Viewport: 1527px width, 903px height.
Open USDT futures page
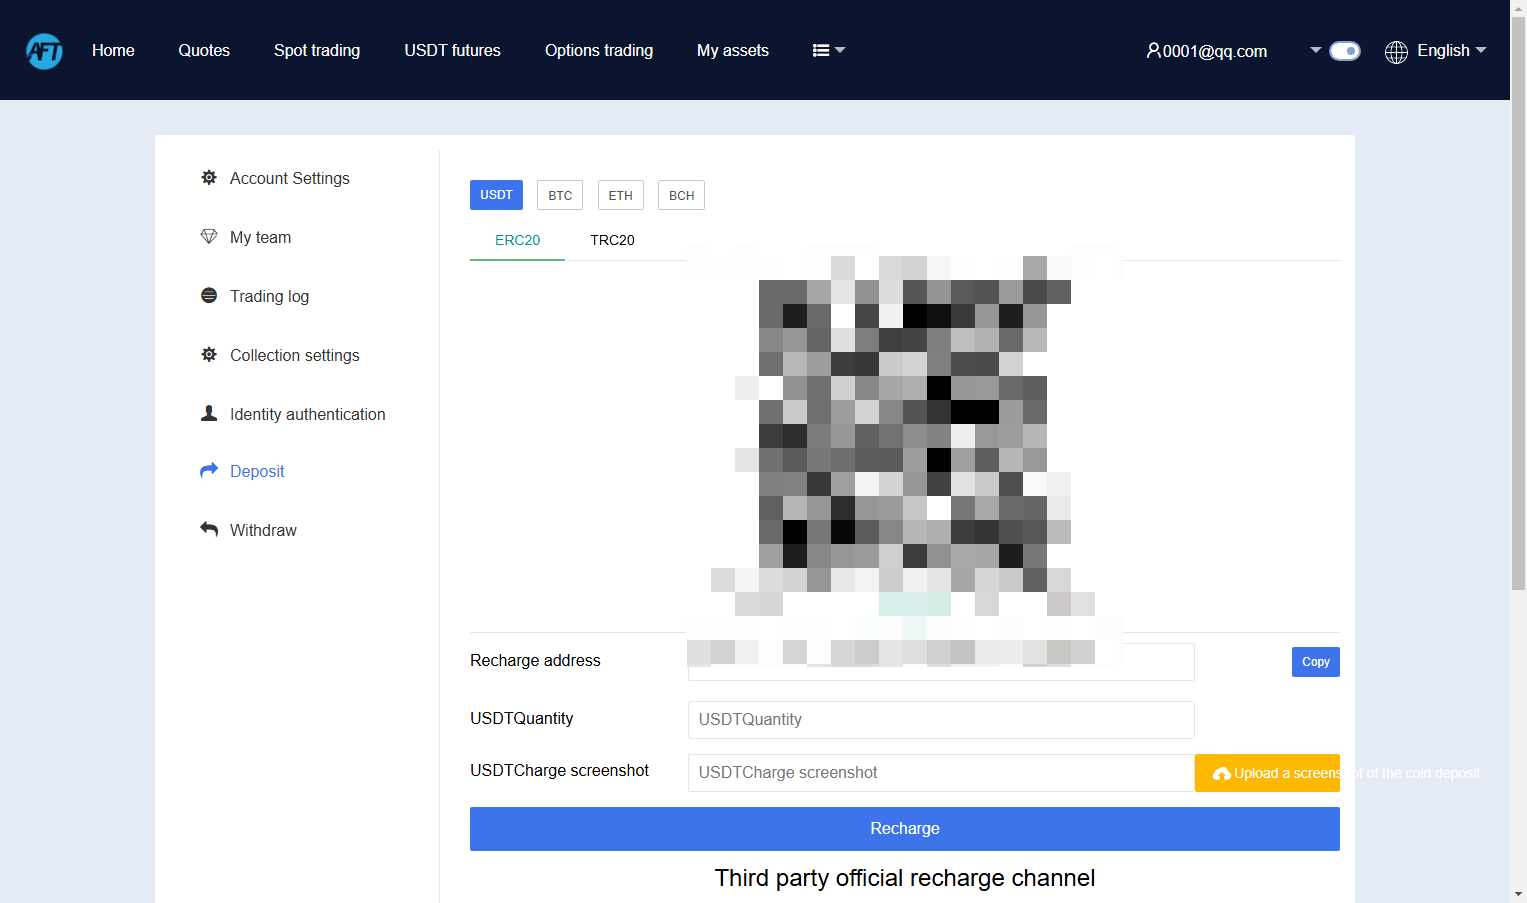[452, 50]
